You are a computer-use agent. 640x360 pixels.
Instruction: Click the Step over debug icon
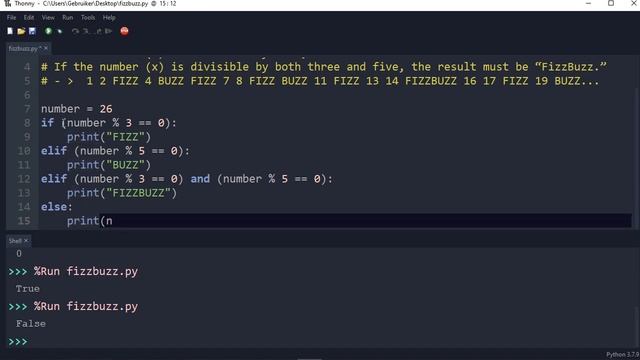click(x=75, y=31)
